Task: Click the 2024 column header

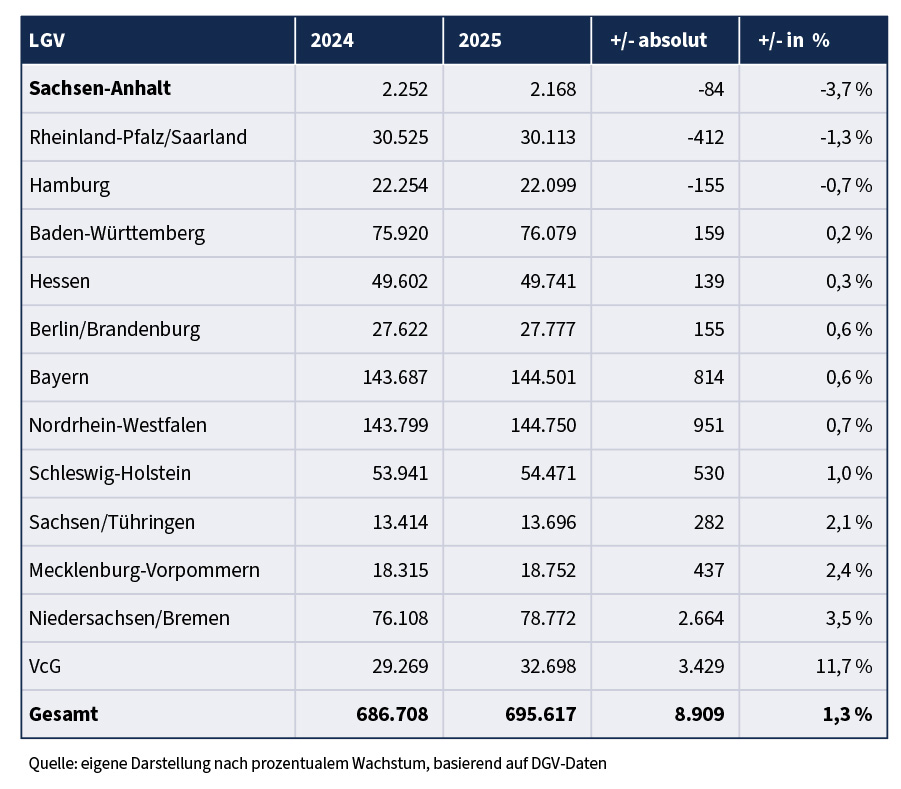Action: click(332, 41)
